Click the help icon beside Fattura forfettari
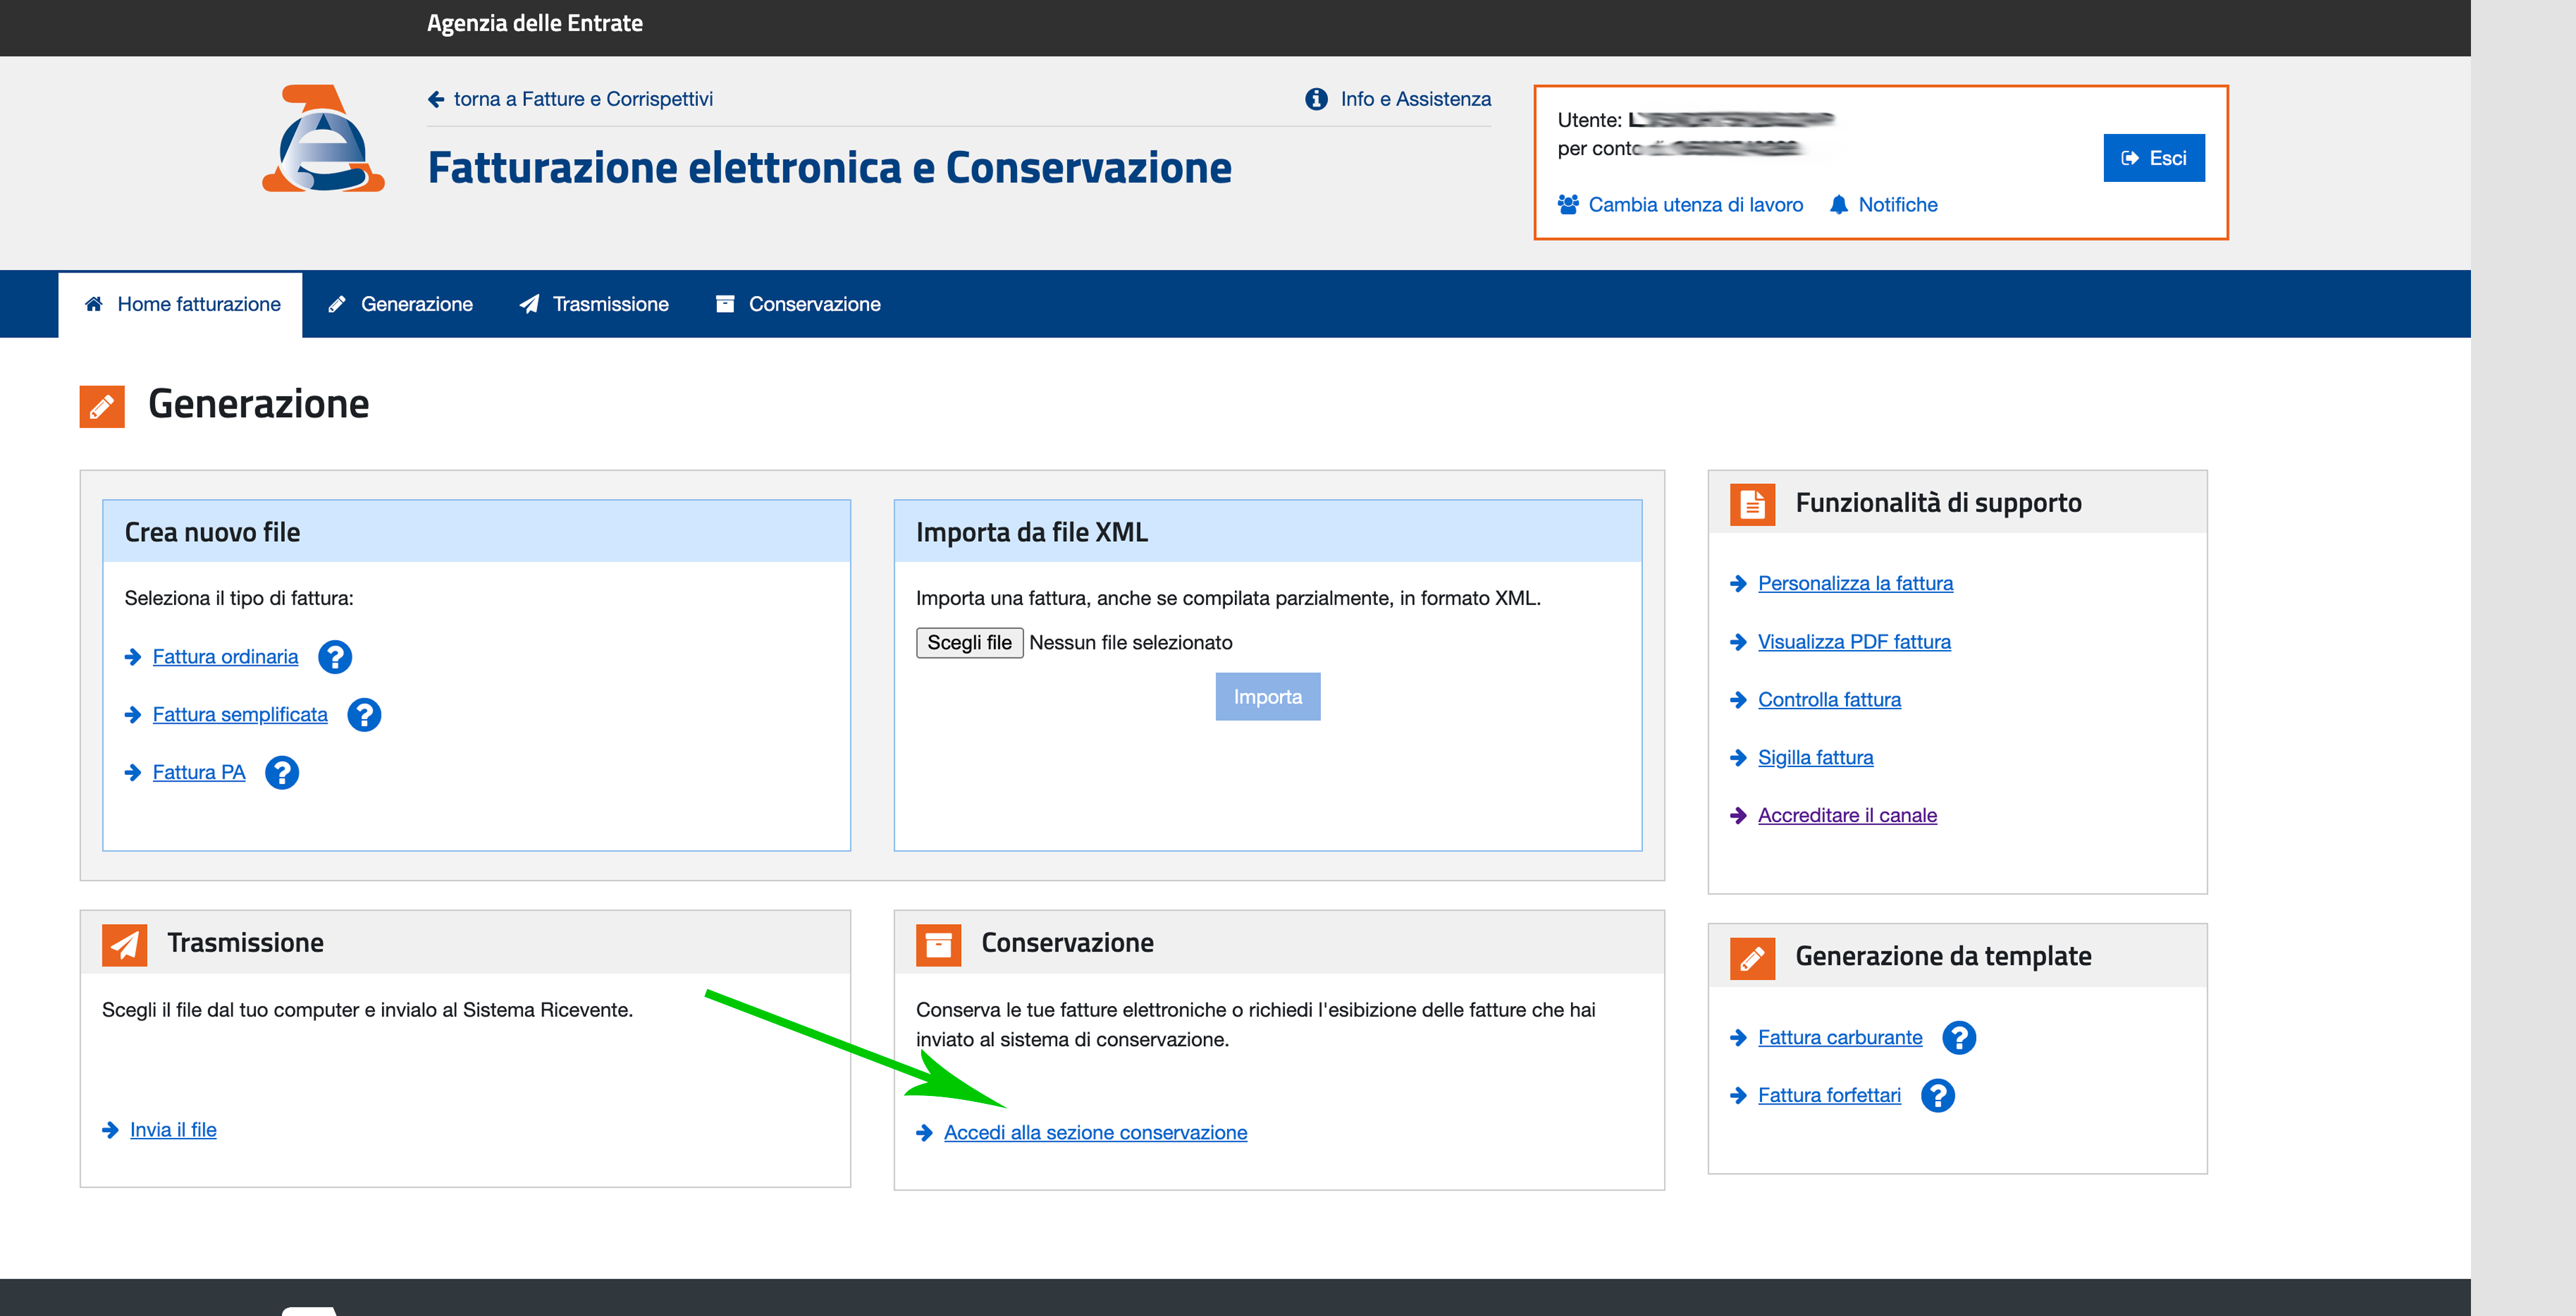Image resolution: width=2576 pixels, height=1316 pixels. [1937, 1096]
